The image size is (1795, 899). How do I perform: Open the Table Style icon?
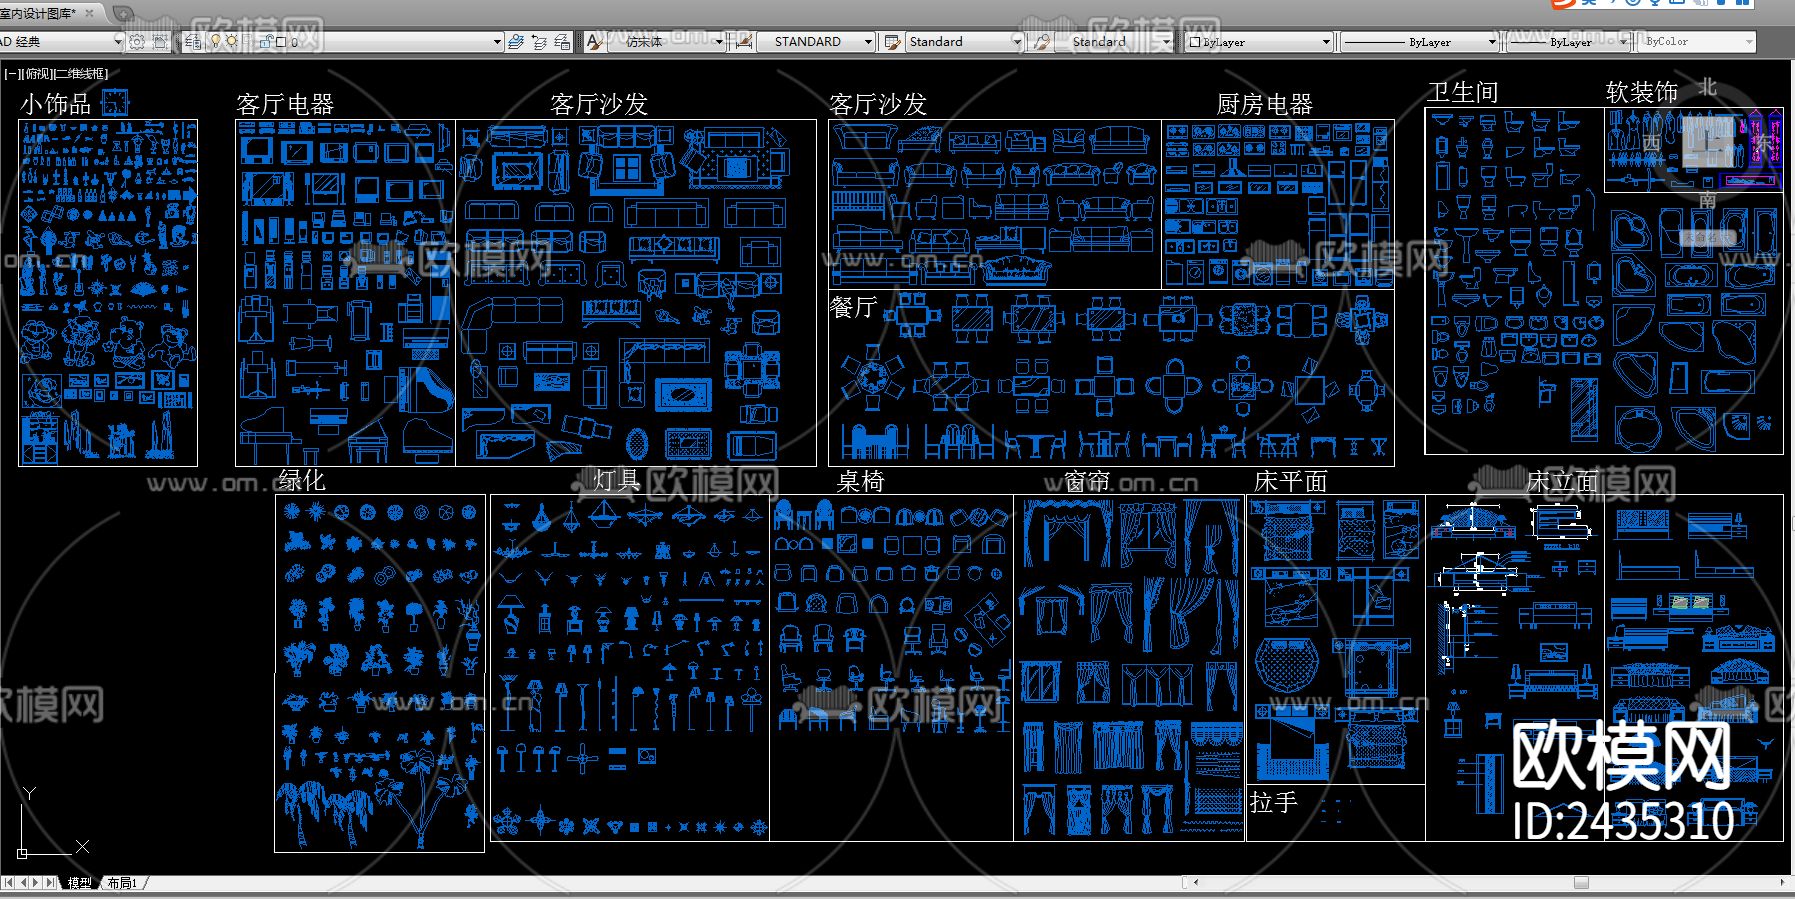pos(892,42)
